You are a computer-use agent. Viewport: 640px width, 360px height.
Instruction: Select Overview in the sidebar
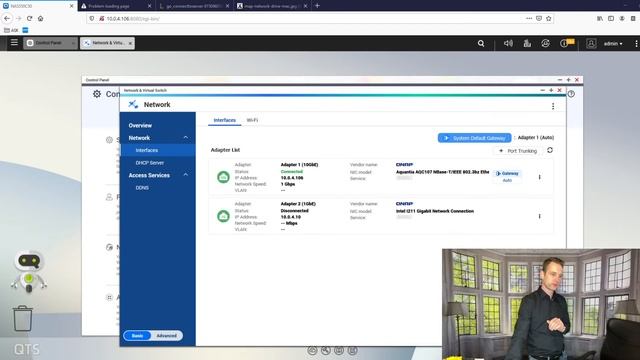point(140,125)
